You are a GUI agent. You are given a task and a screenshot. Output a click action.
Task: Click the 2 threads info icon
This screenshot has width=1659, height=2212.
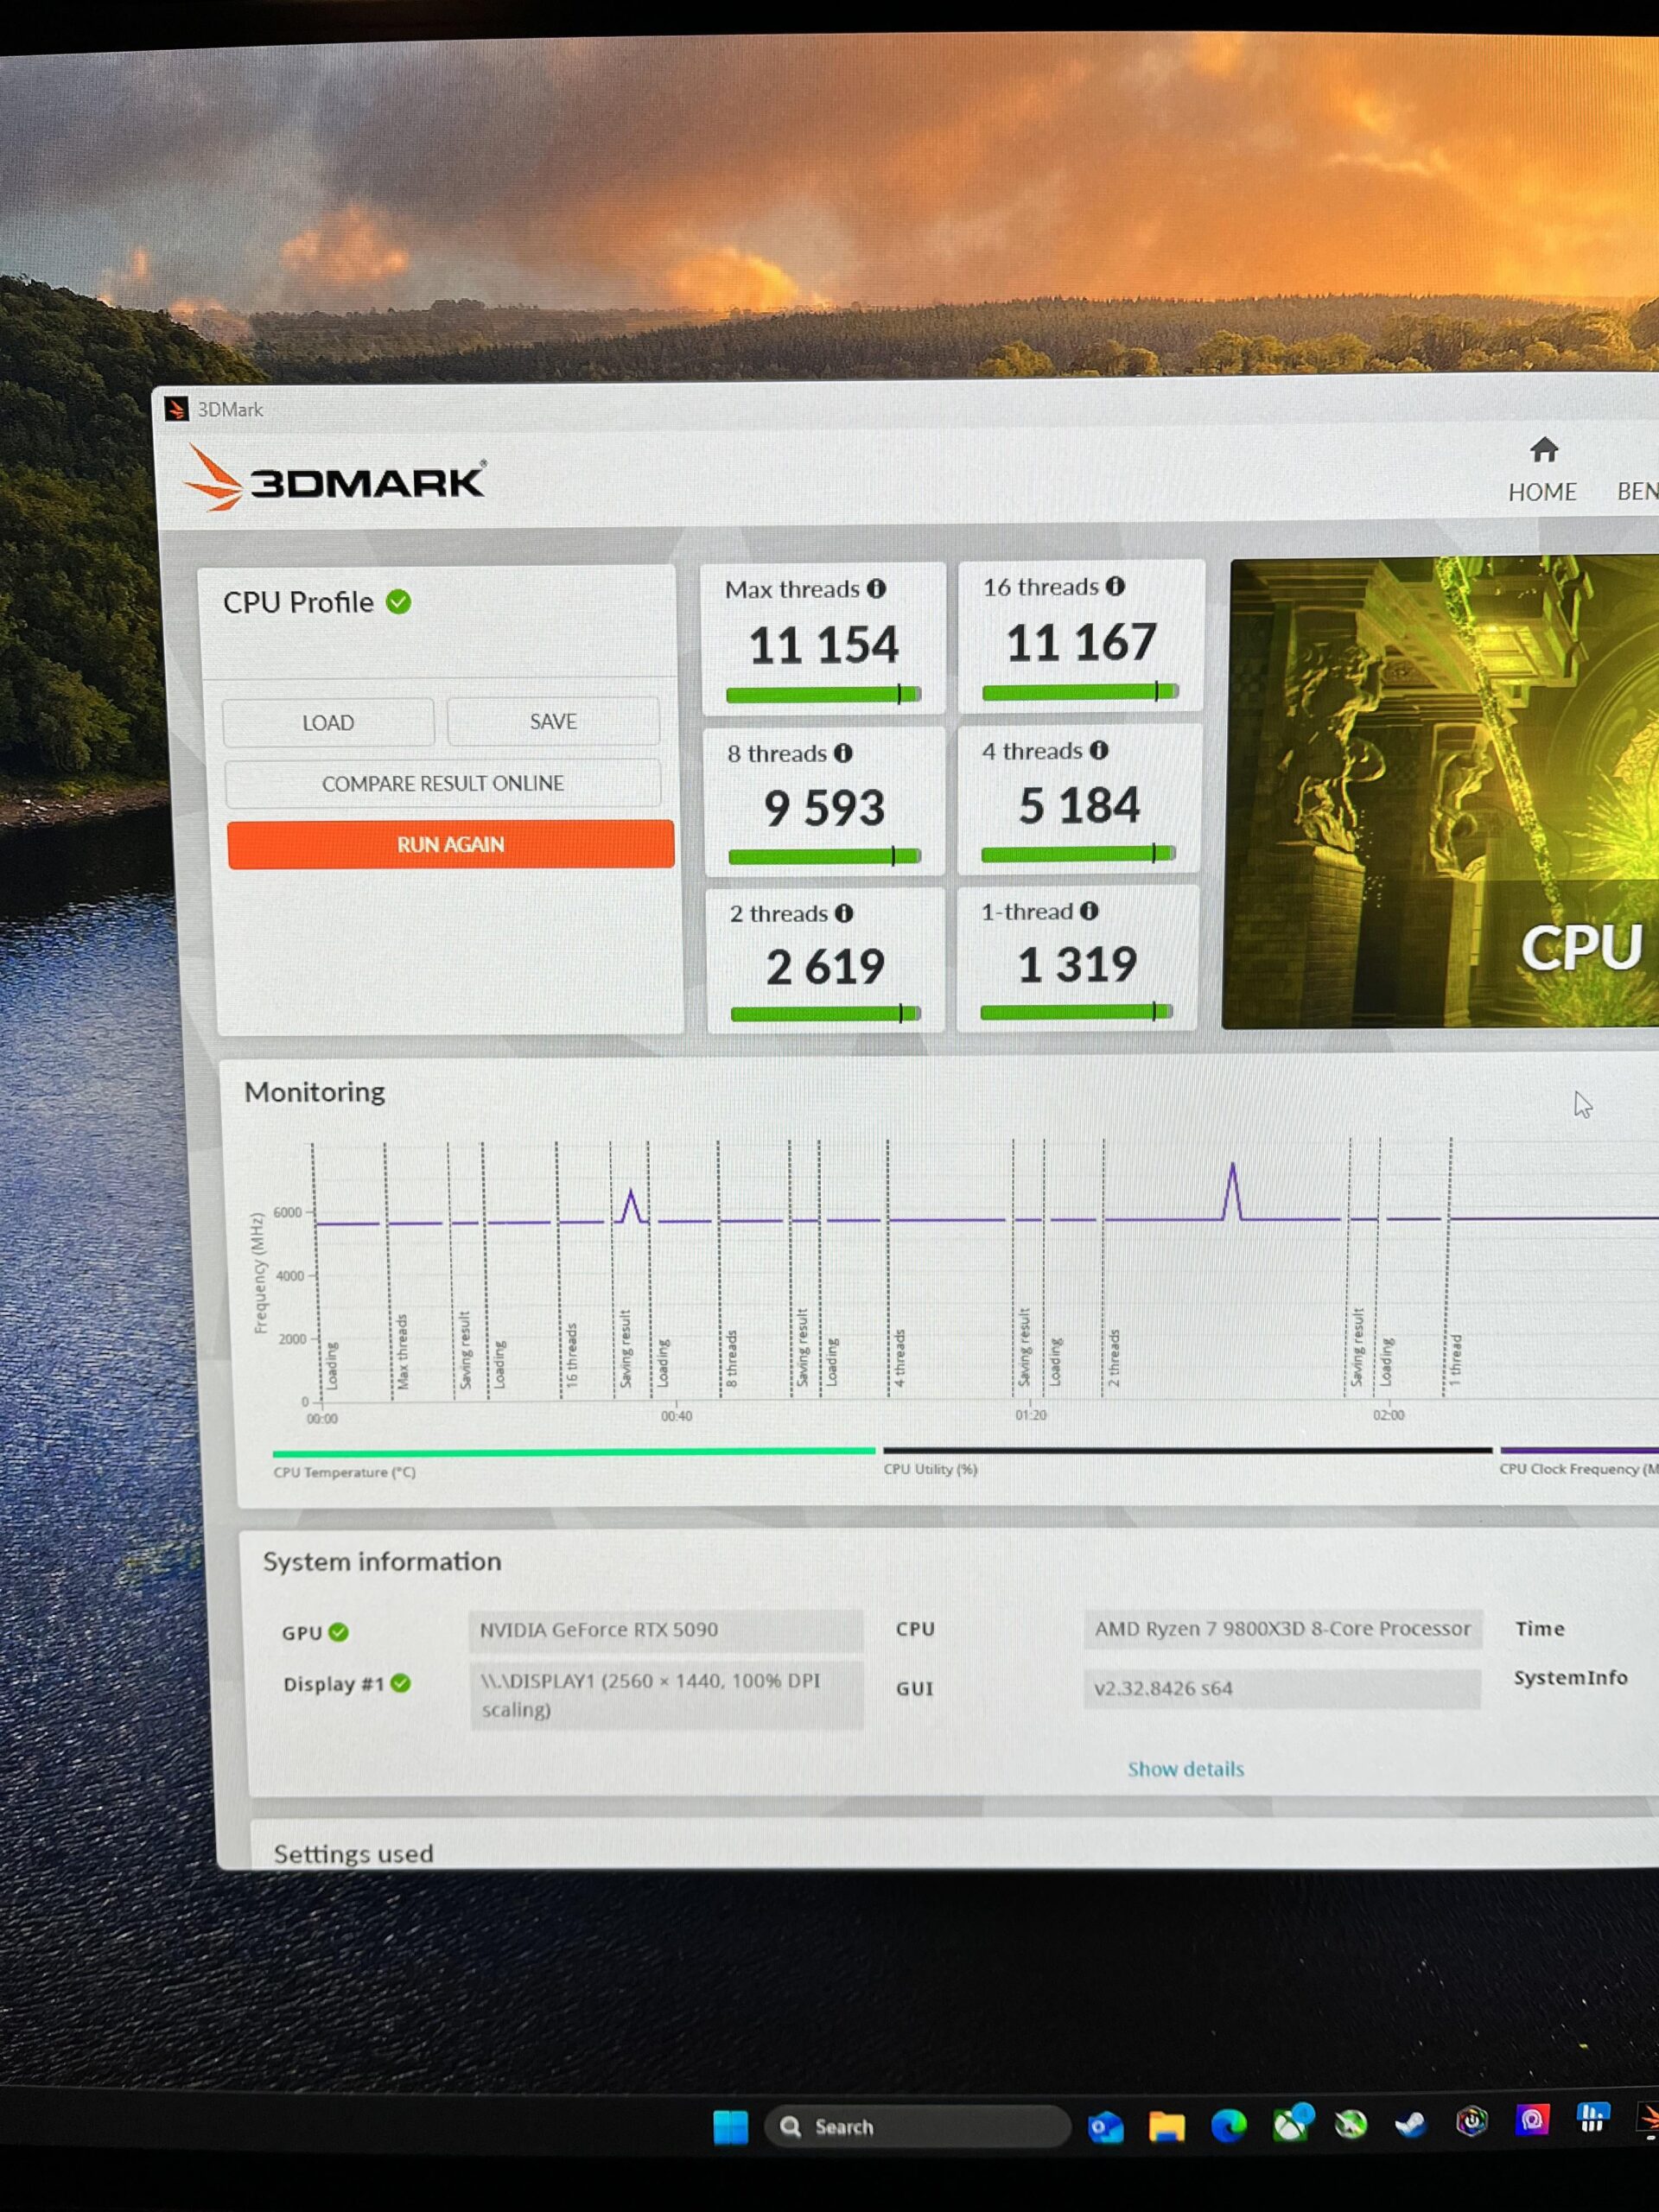[844, 913]
